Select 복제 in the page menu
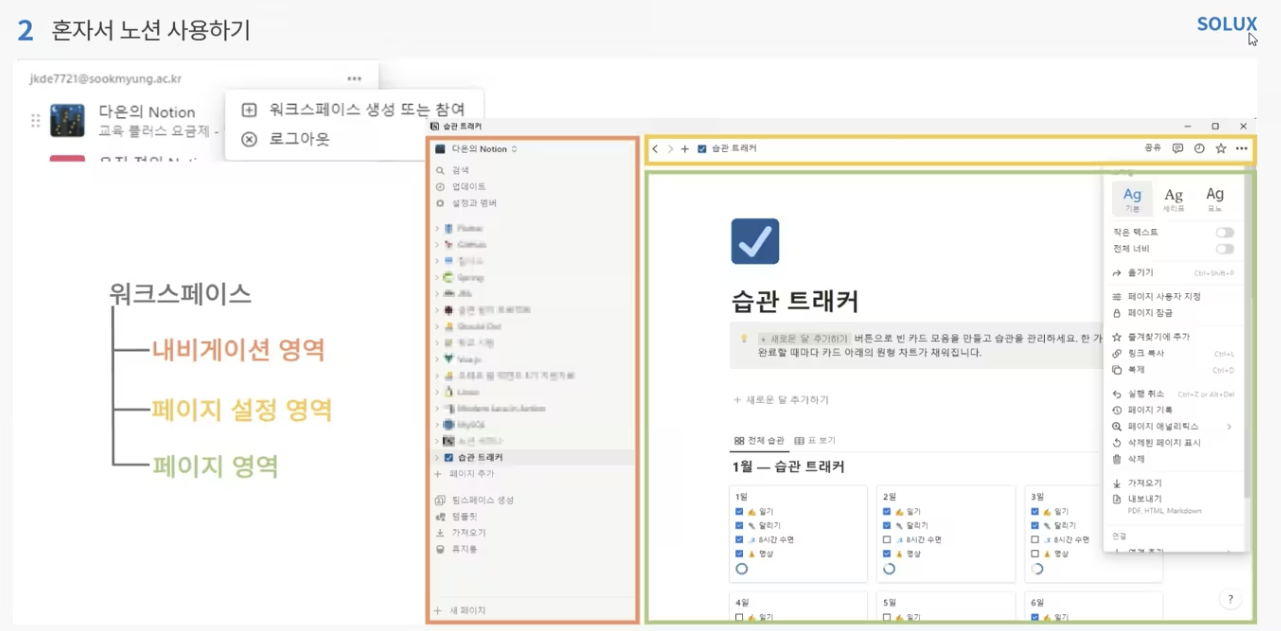Screen dimensions: 1281x631 [x=1173, y=370]
